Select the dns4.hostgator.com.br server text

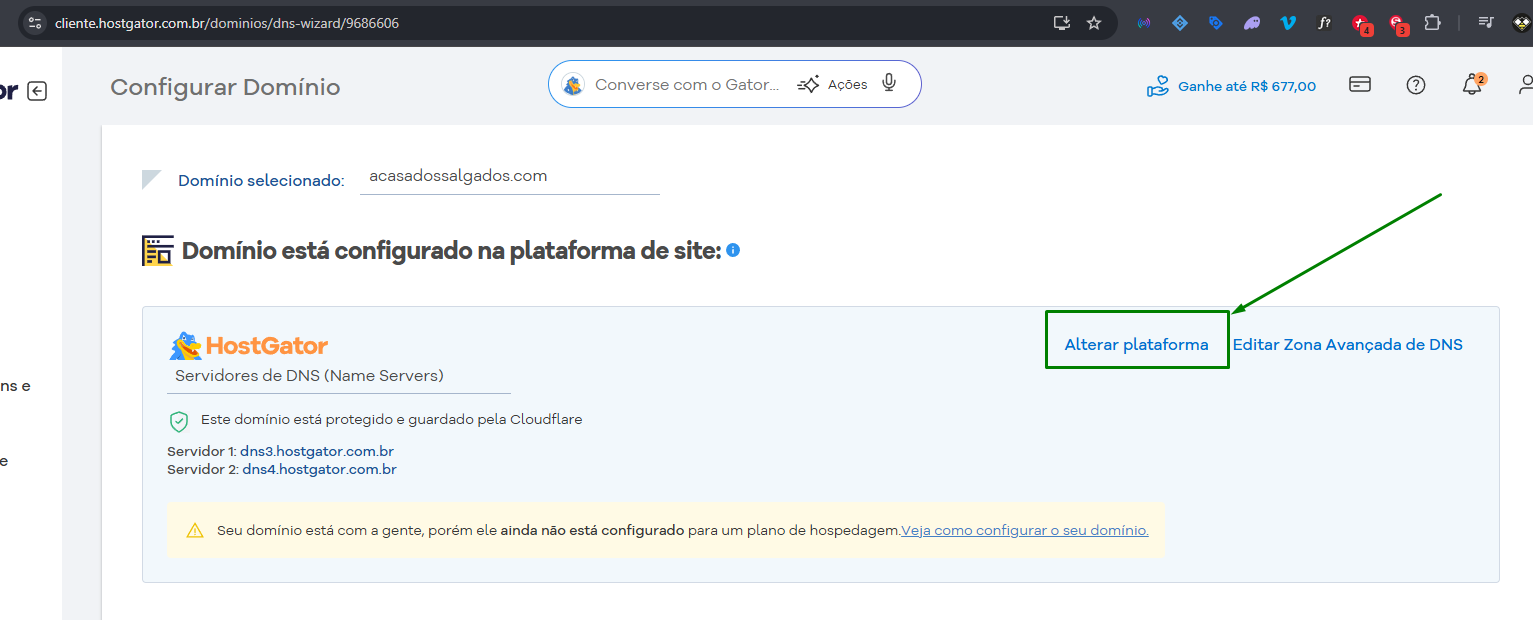pyautogui.click(x=319, y=469)
